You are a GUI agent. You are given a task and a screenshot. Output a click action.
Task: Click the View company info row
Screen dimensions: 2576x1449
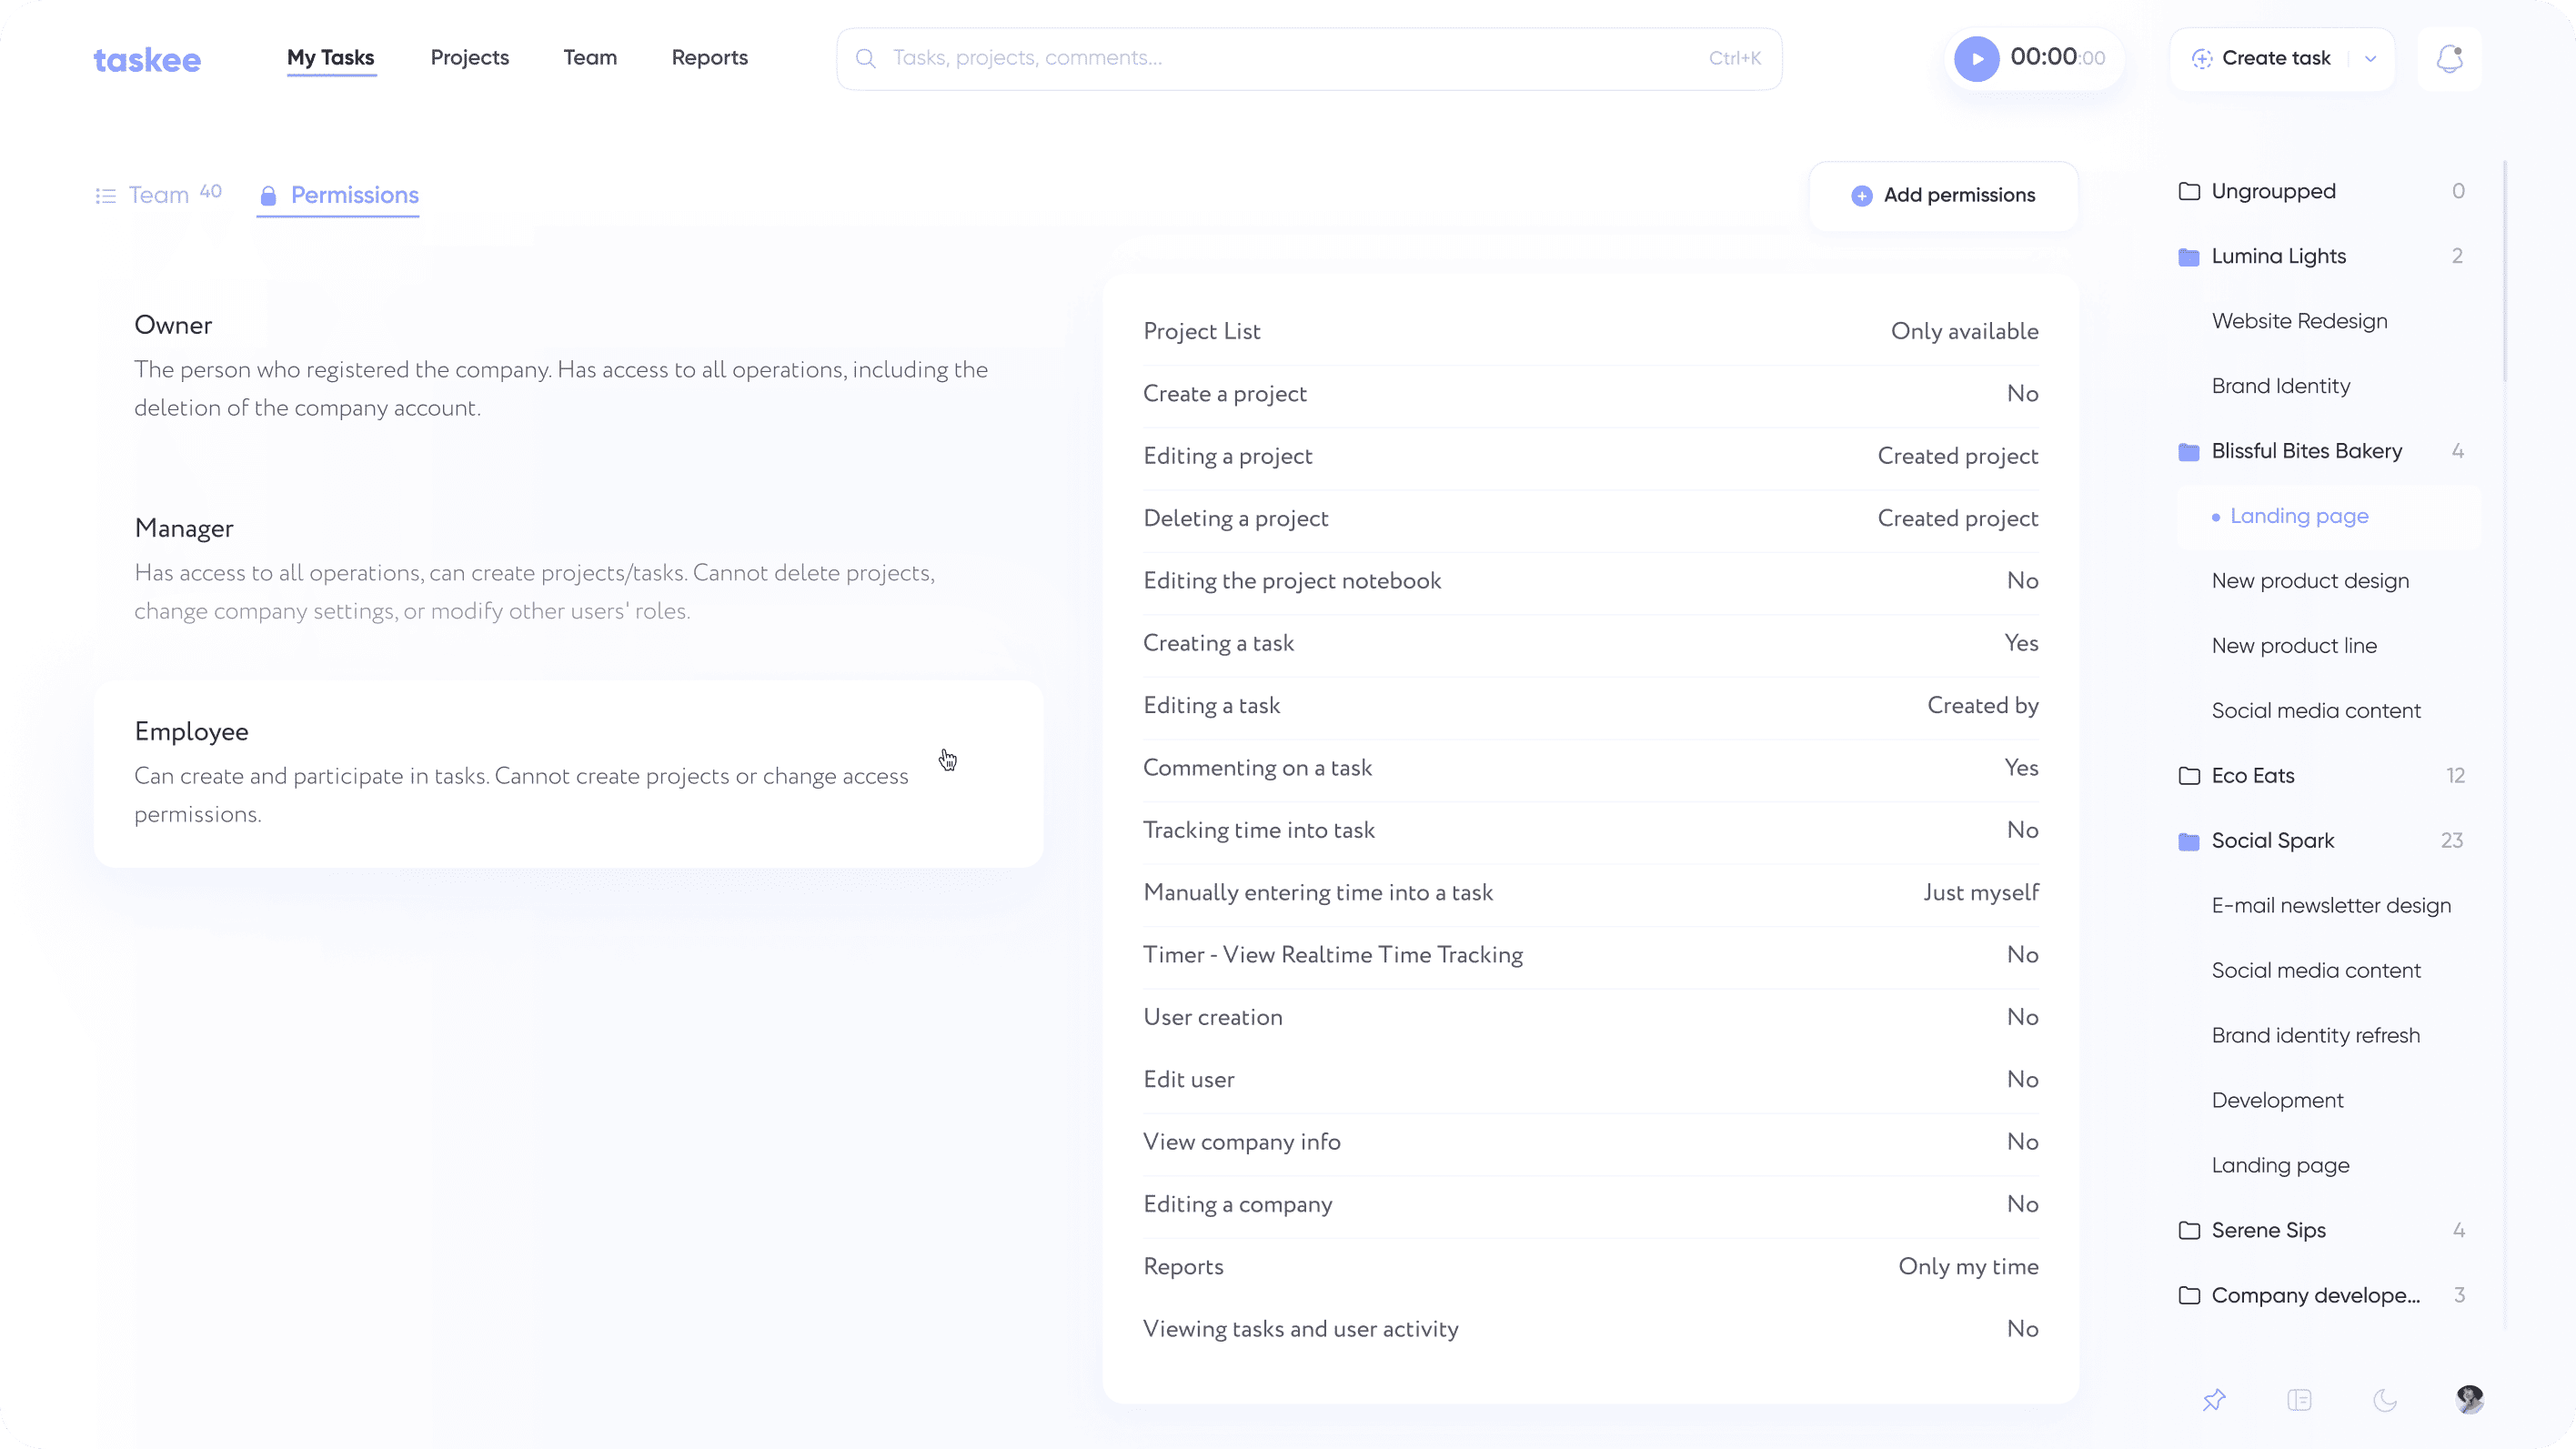(x=1591, y=1143)
